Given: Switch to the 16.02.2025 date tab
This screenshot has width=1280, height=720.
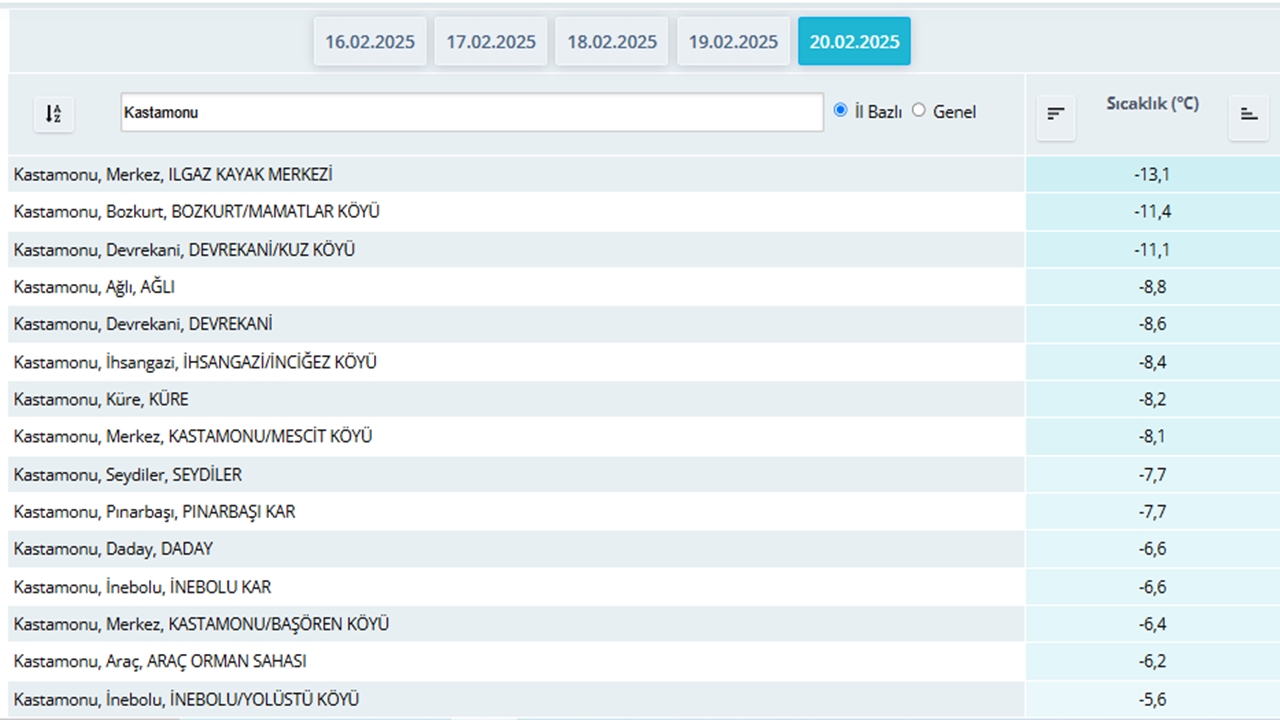Looking at the screenshot, I should [371, 42].
